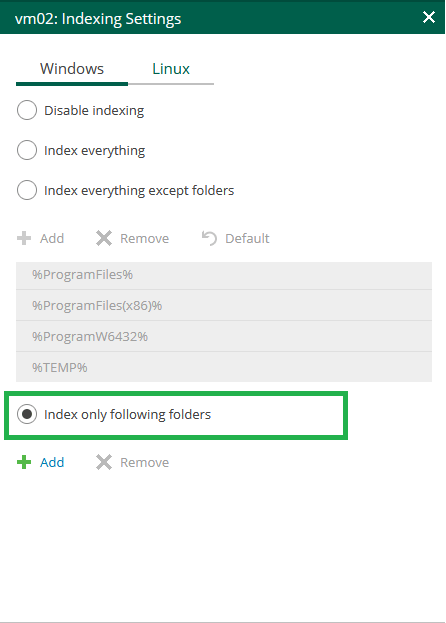Enable Index everything except folders
The height and width of the screenshot is (623, 446).
coord(27,190)
